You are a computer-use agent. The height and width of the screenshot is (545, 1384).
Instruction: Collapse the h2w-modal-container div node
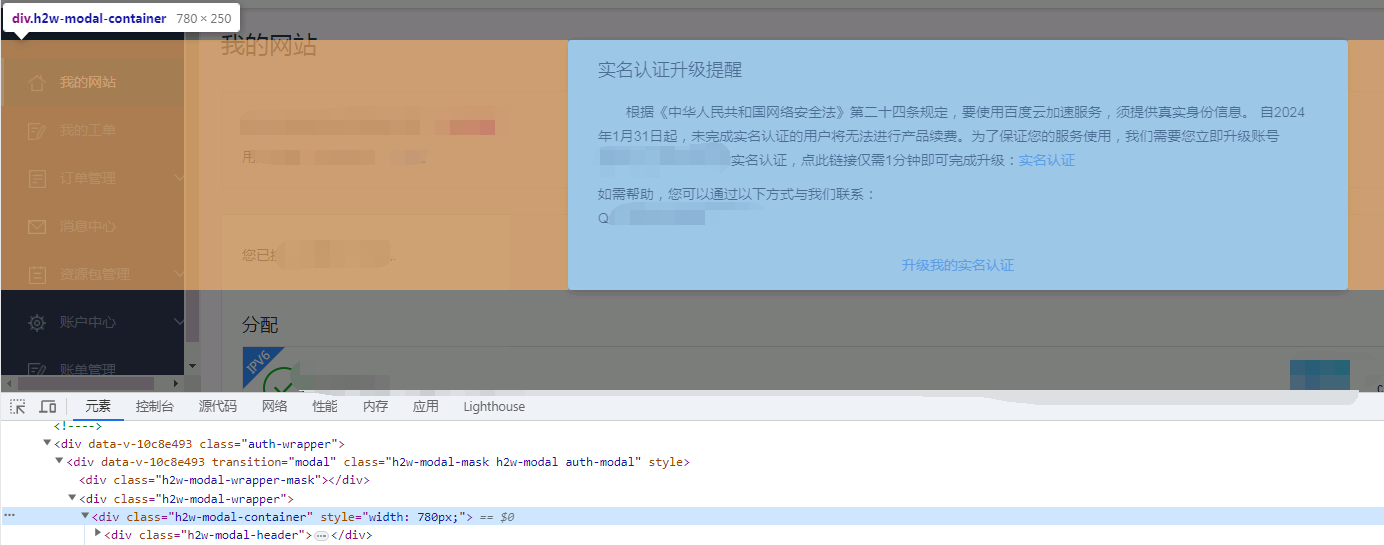[x=85, y=516]
